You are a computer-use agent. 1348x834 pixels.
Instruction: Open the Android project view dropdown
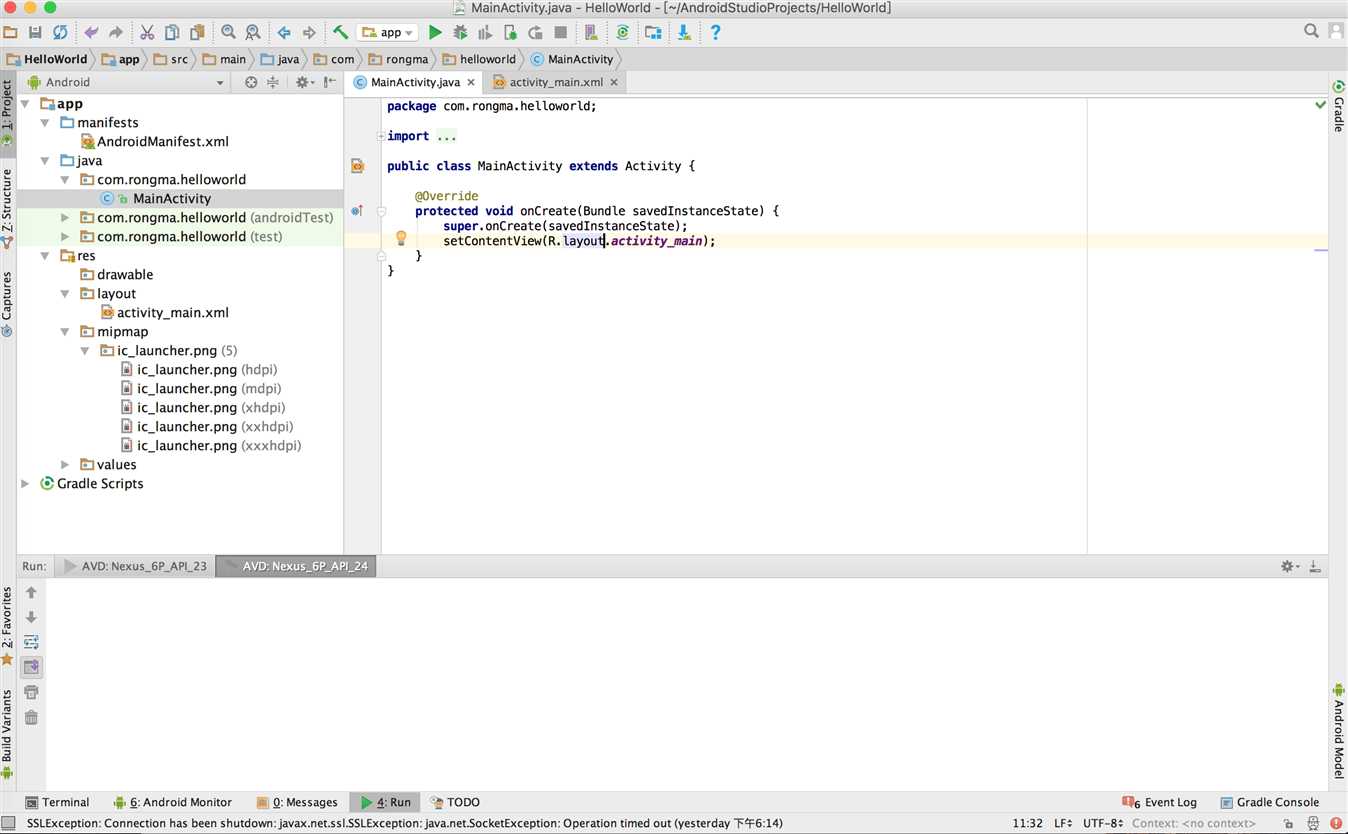click(x=126, y=82)
